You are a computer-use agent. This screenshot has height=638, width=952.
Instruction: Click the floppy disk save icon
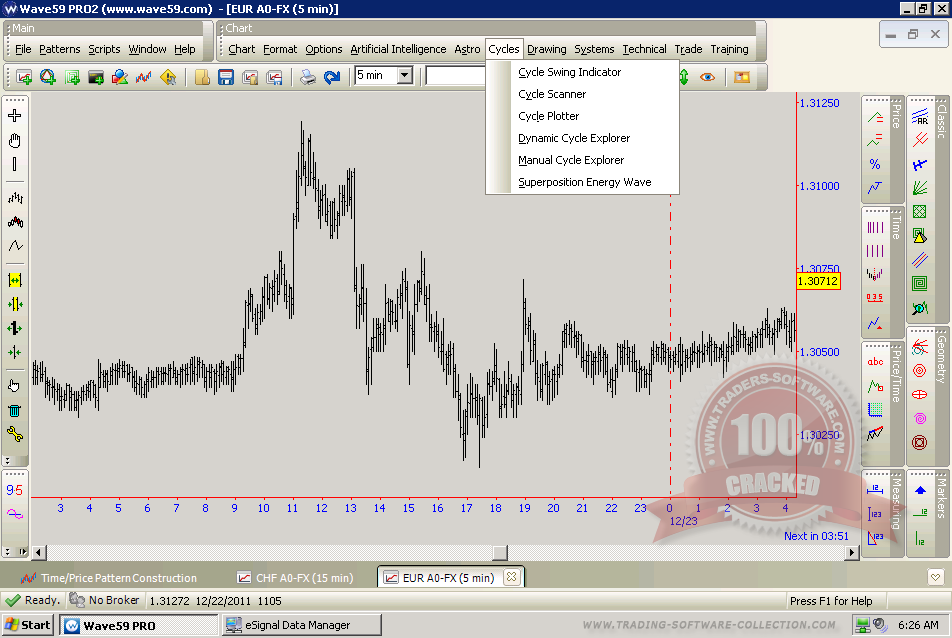click(225, 76)
